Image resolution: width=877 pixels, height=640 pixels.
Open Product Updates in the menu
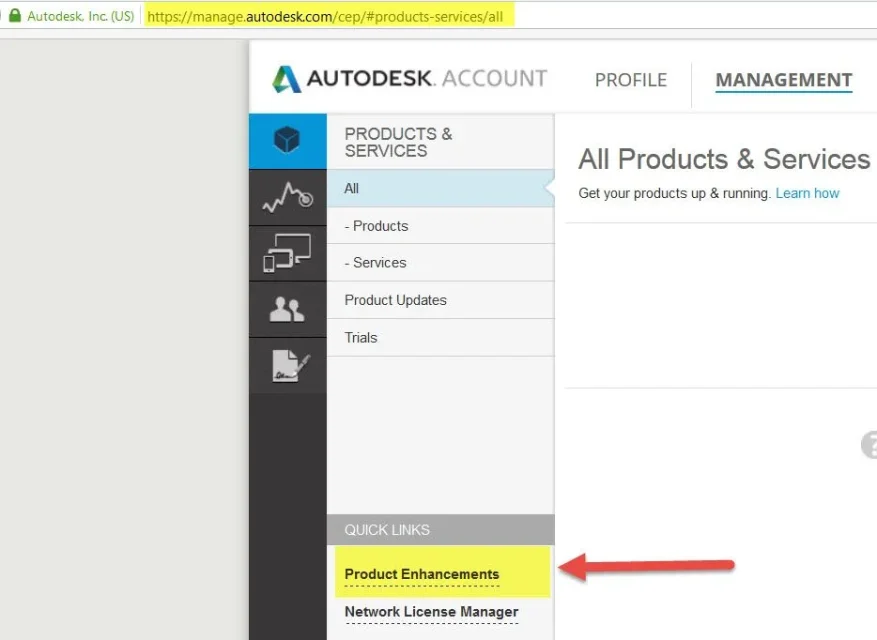click(x=441, y=300)
